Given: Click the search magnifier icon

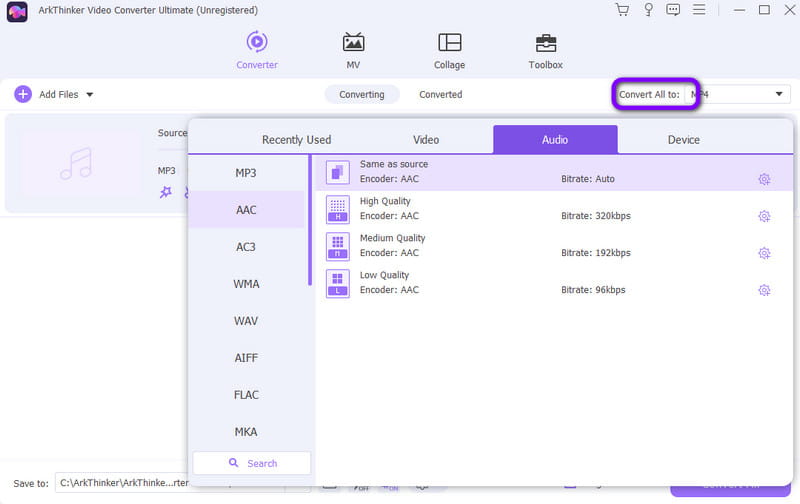Looking at the screenshot, I should (x=234, y=463).
